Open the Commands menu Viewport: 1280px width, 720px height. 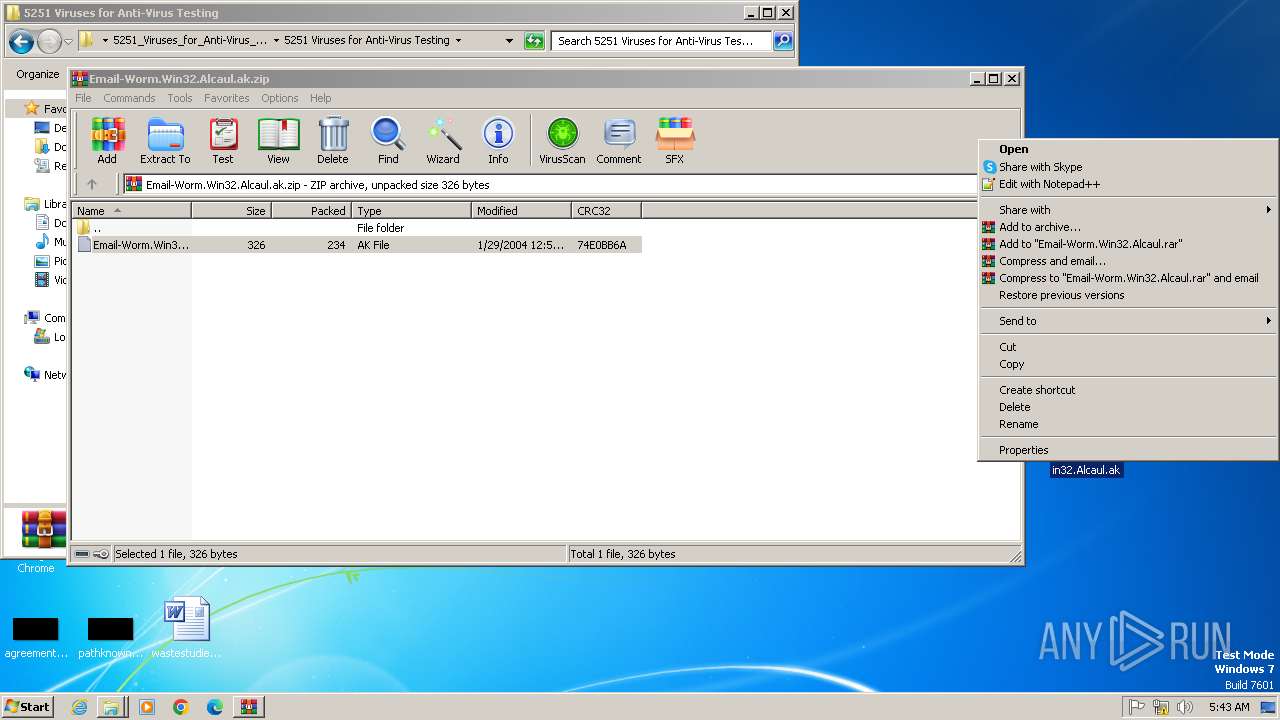[129, 98]
